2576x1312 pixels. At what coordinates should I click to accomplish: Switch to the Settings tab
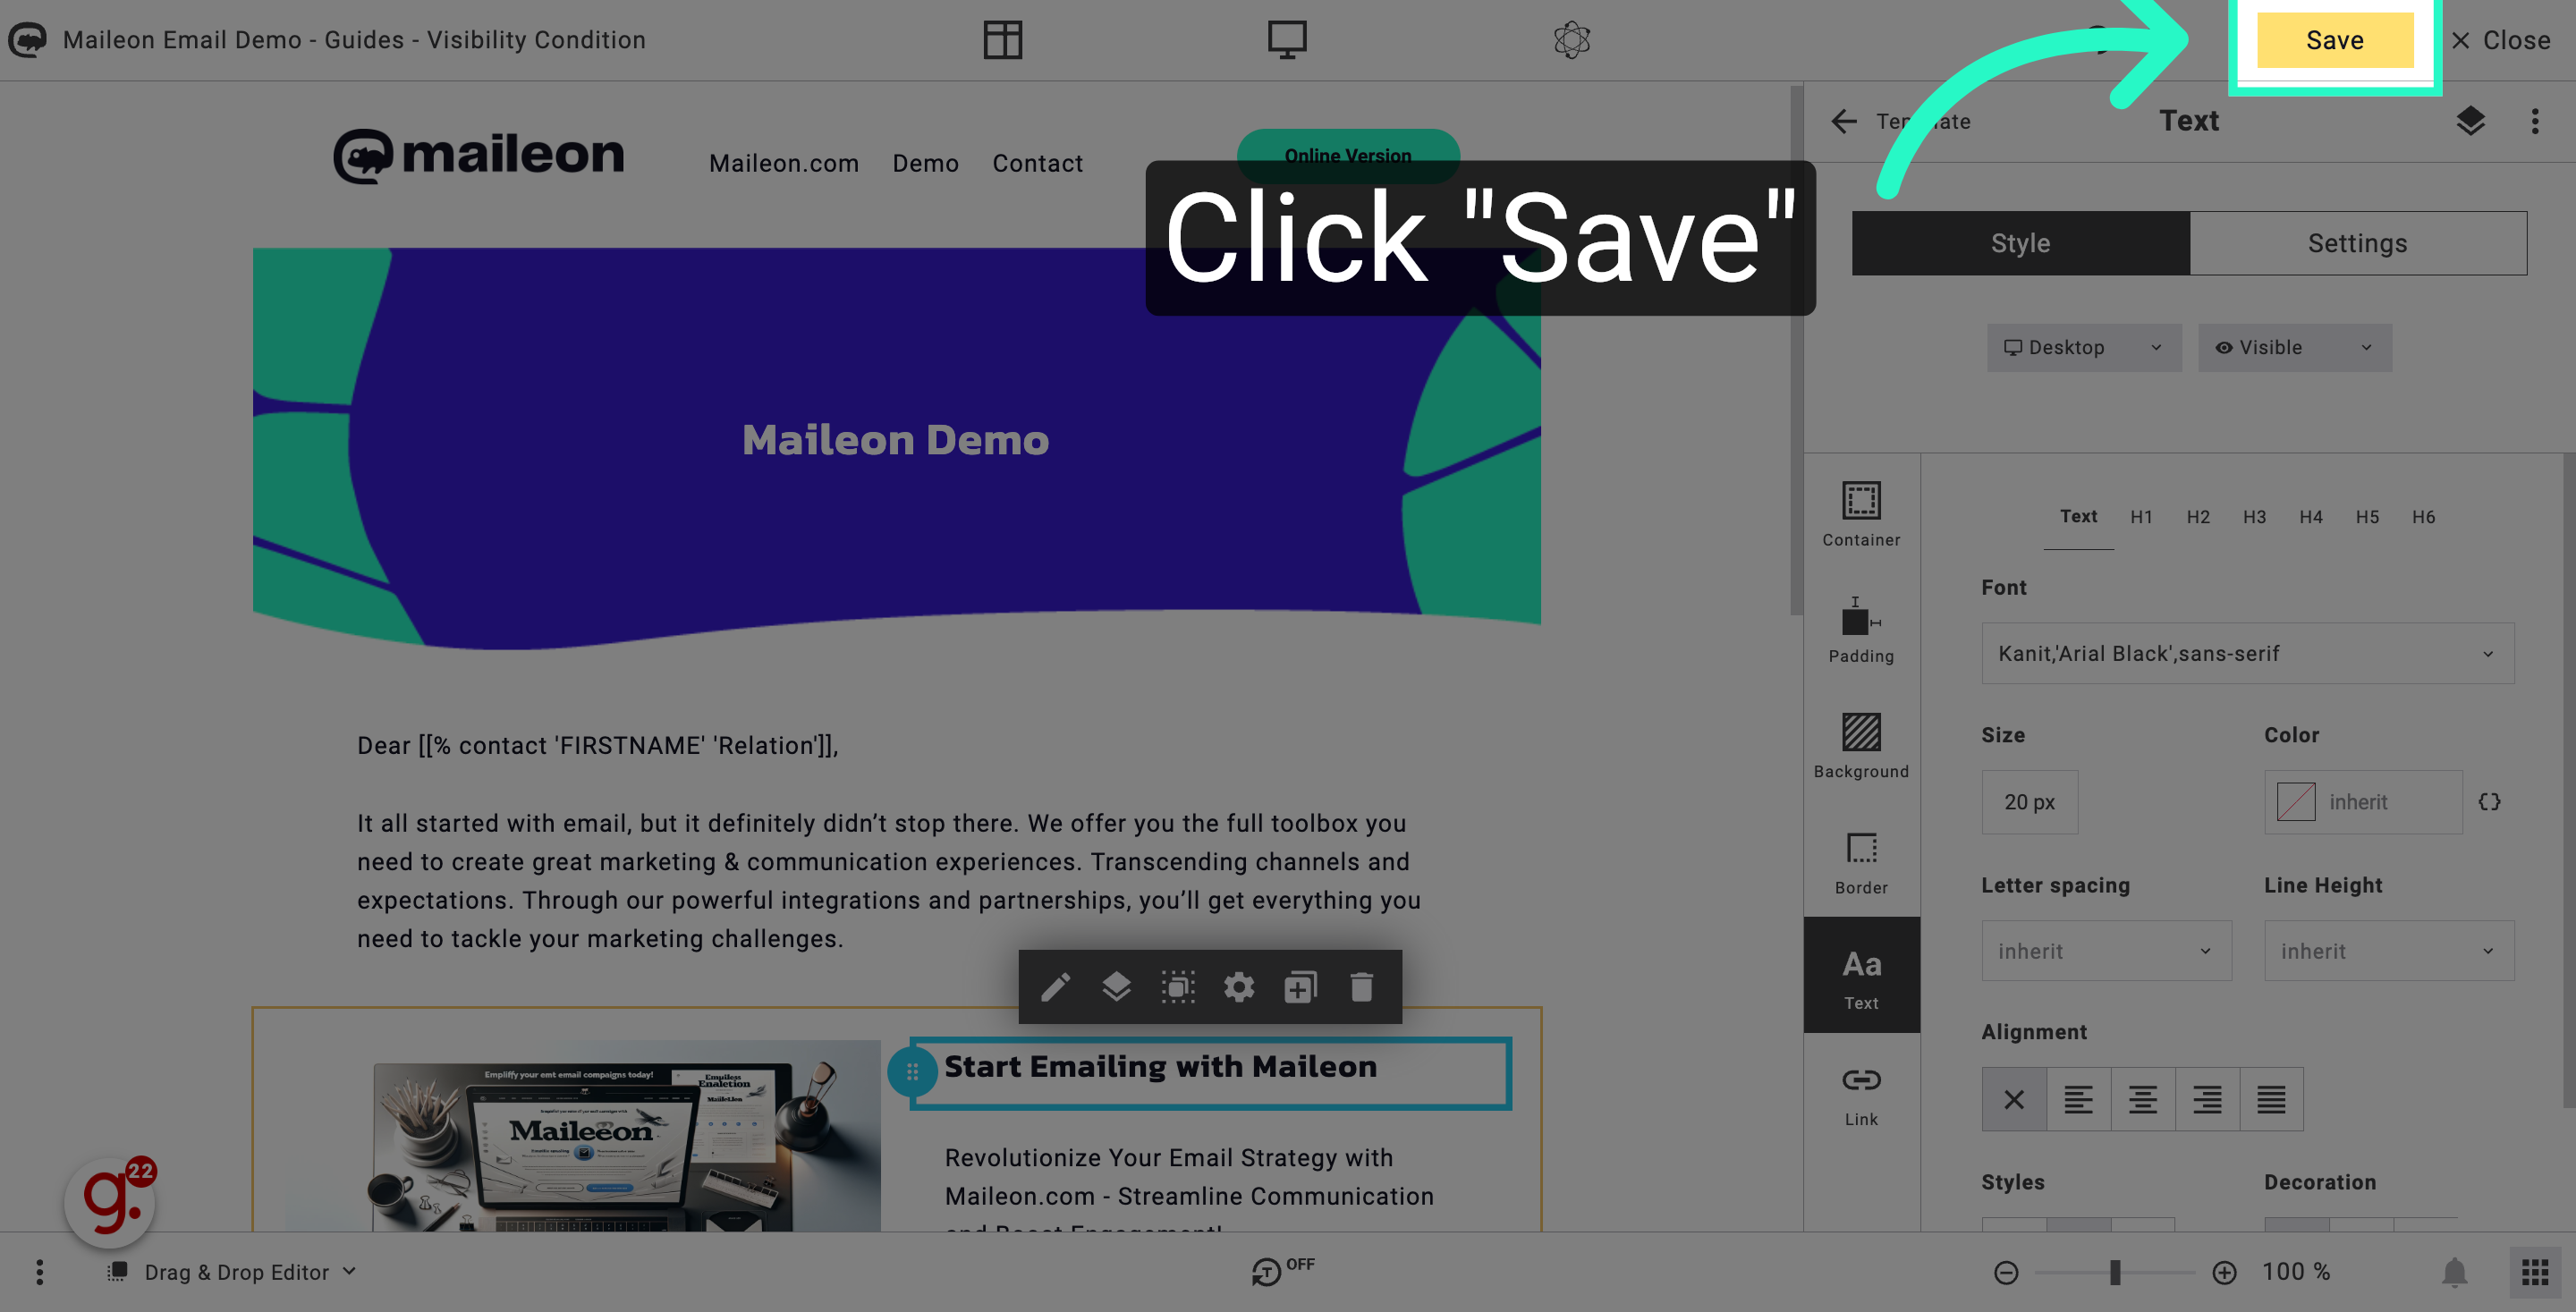coord(2357,243)
